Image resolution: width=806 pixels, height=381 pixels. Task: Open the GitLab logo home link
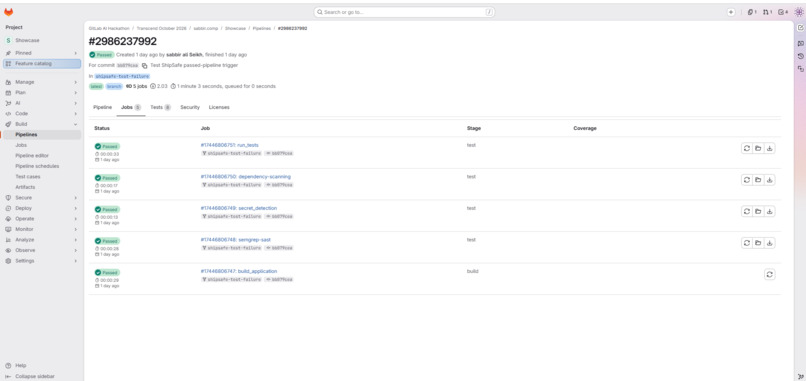coord(8,12)
